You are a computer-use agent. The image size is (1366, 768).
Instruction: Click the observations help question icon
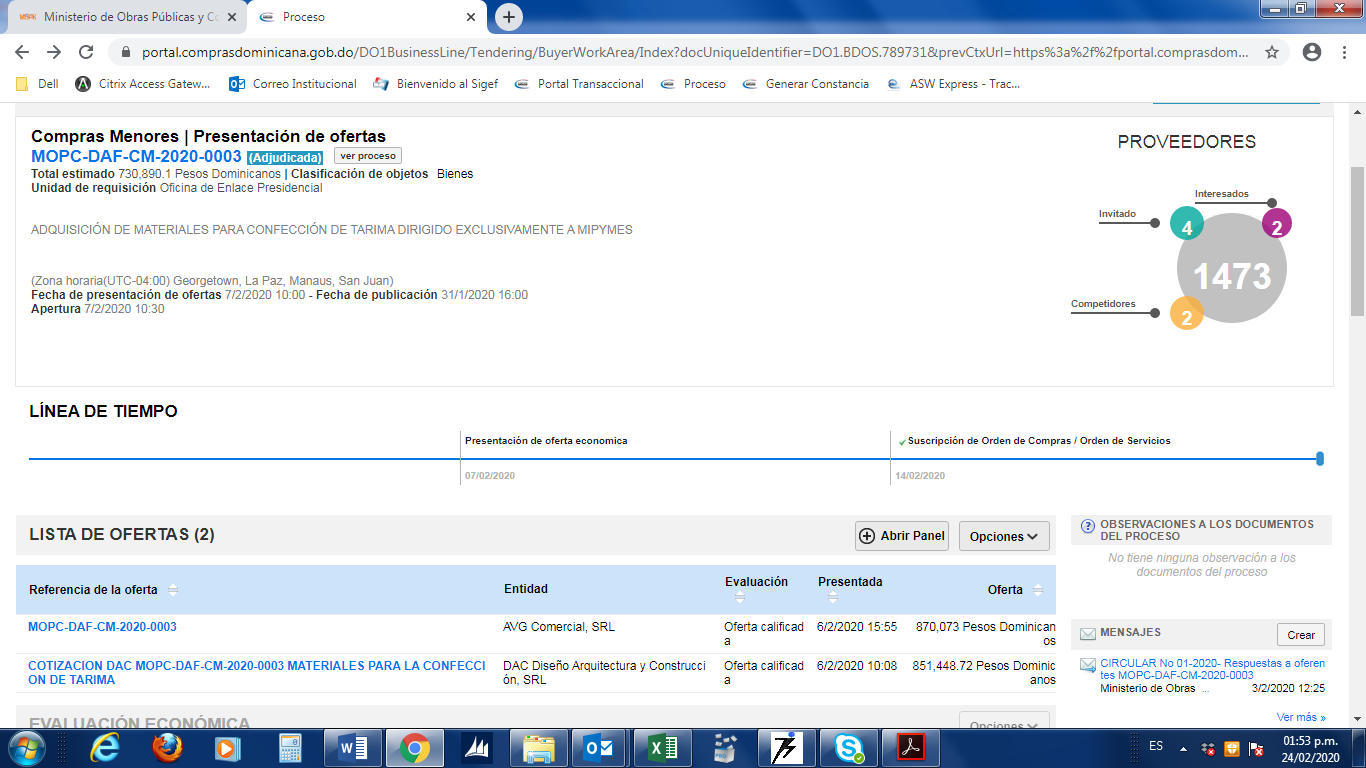[1087, 526]
